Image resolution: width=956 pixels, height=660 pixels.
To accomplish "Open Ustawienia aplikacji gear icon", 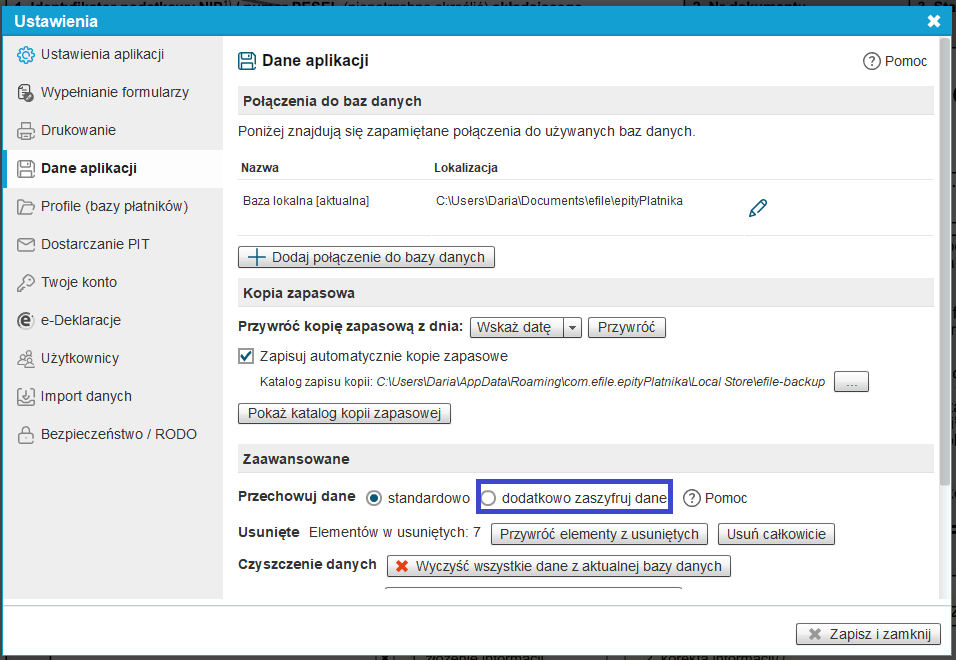I will (26, 55).
